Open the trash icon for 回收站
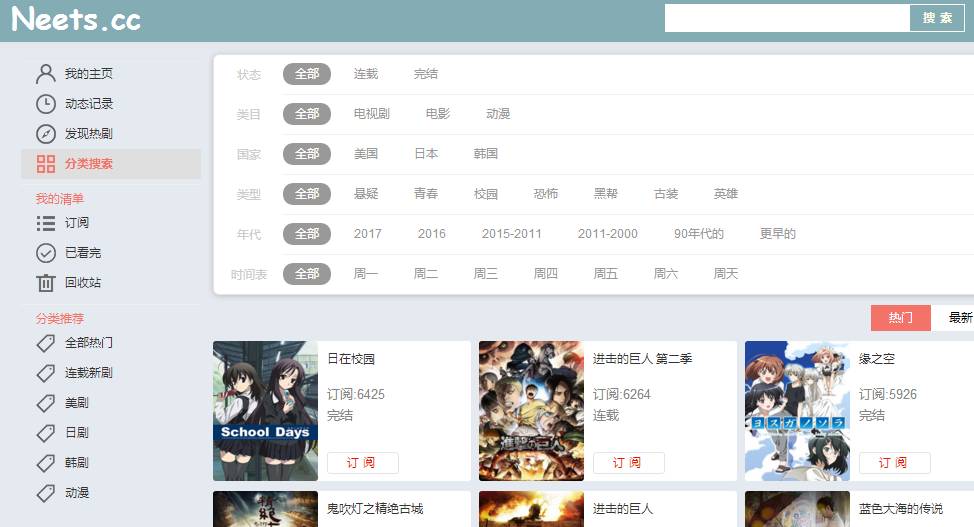The height and width of the screenshot is (527, 974). point(46,283)
